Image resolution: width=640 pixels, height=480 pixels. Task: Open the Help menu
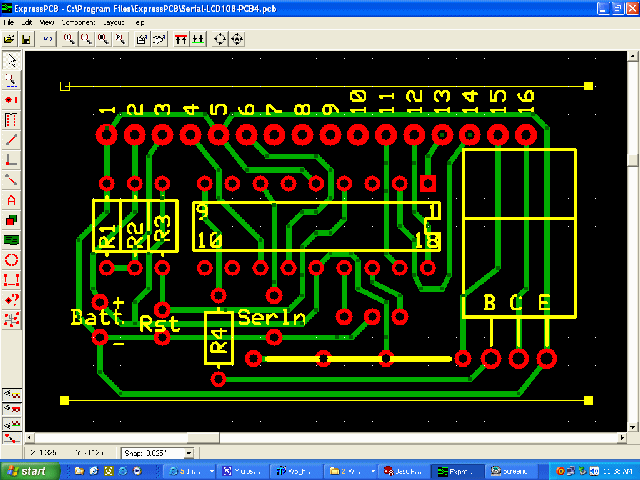pyautogui.click(x=140, y=22)
